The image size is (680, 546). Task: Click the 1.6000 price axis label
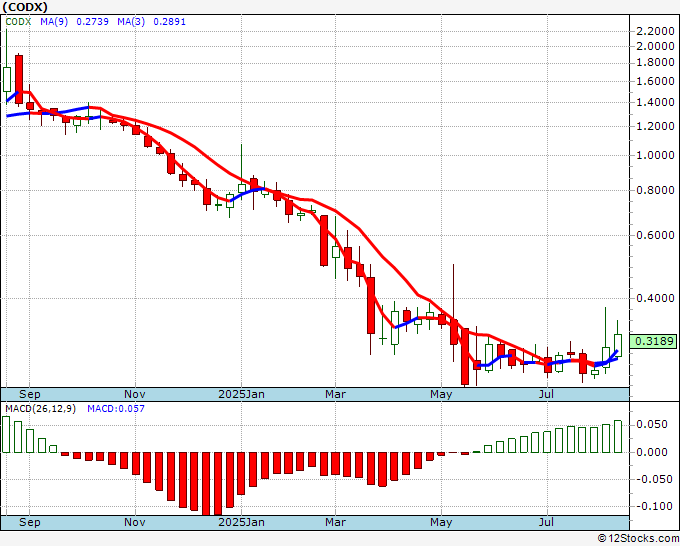[x=655, y=82]
